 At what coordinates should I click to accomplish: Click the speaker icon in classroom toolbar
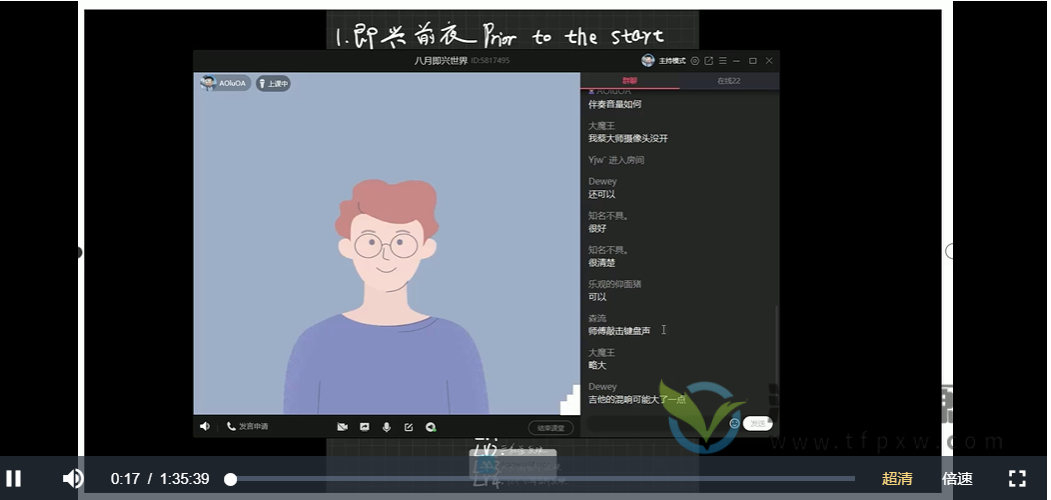[x=204, y=426]
